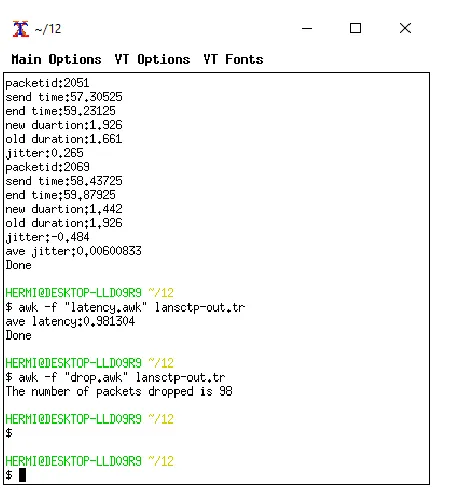Click old duration:1.926 line
This screenshot has width=458, height=490.
(x=64, y=223)
